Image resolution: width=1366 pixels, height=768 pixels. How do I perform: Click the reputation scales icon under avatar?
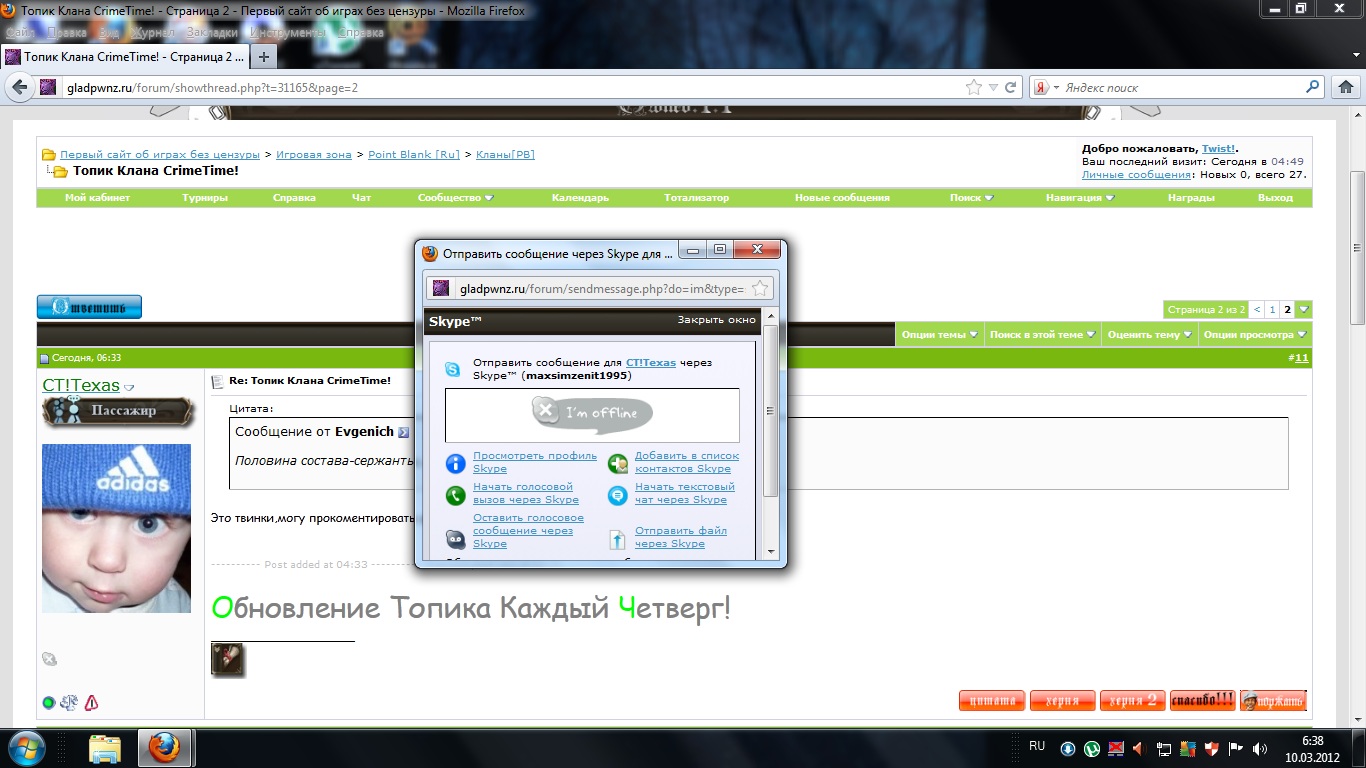[x=69, y=703]
